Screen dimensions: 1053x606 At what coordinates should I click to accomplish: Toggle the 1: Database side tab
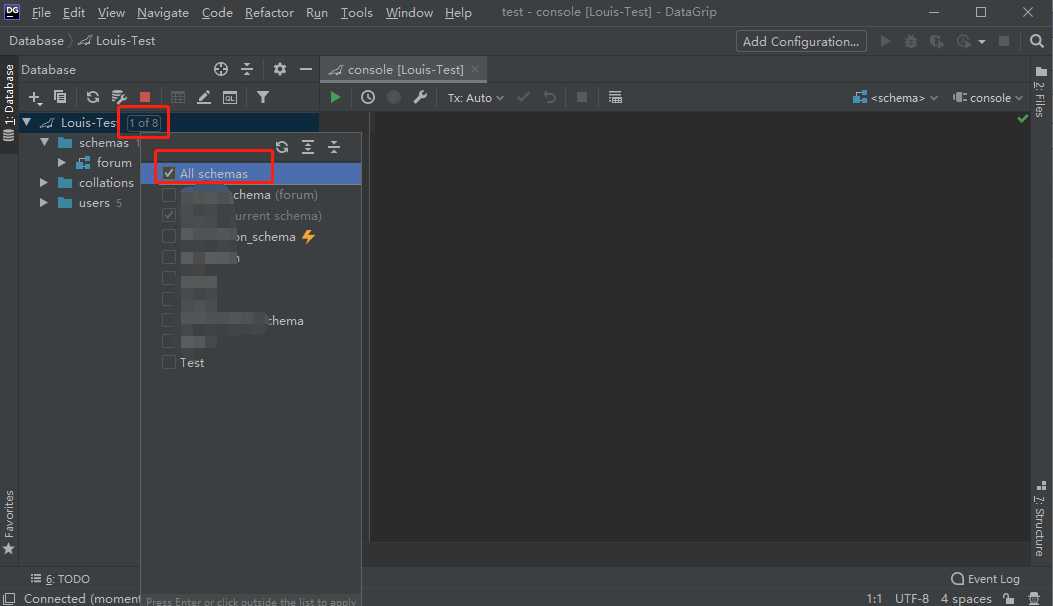tap(9, 102)
